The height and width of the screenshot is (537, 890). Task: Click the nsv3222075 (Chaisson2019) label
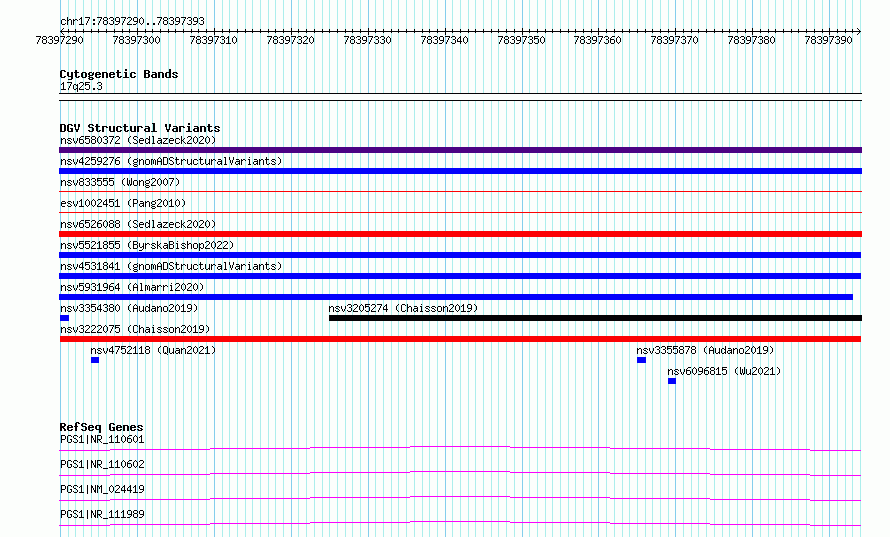(135, 329)
